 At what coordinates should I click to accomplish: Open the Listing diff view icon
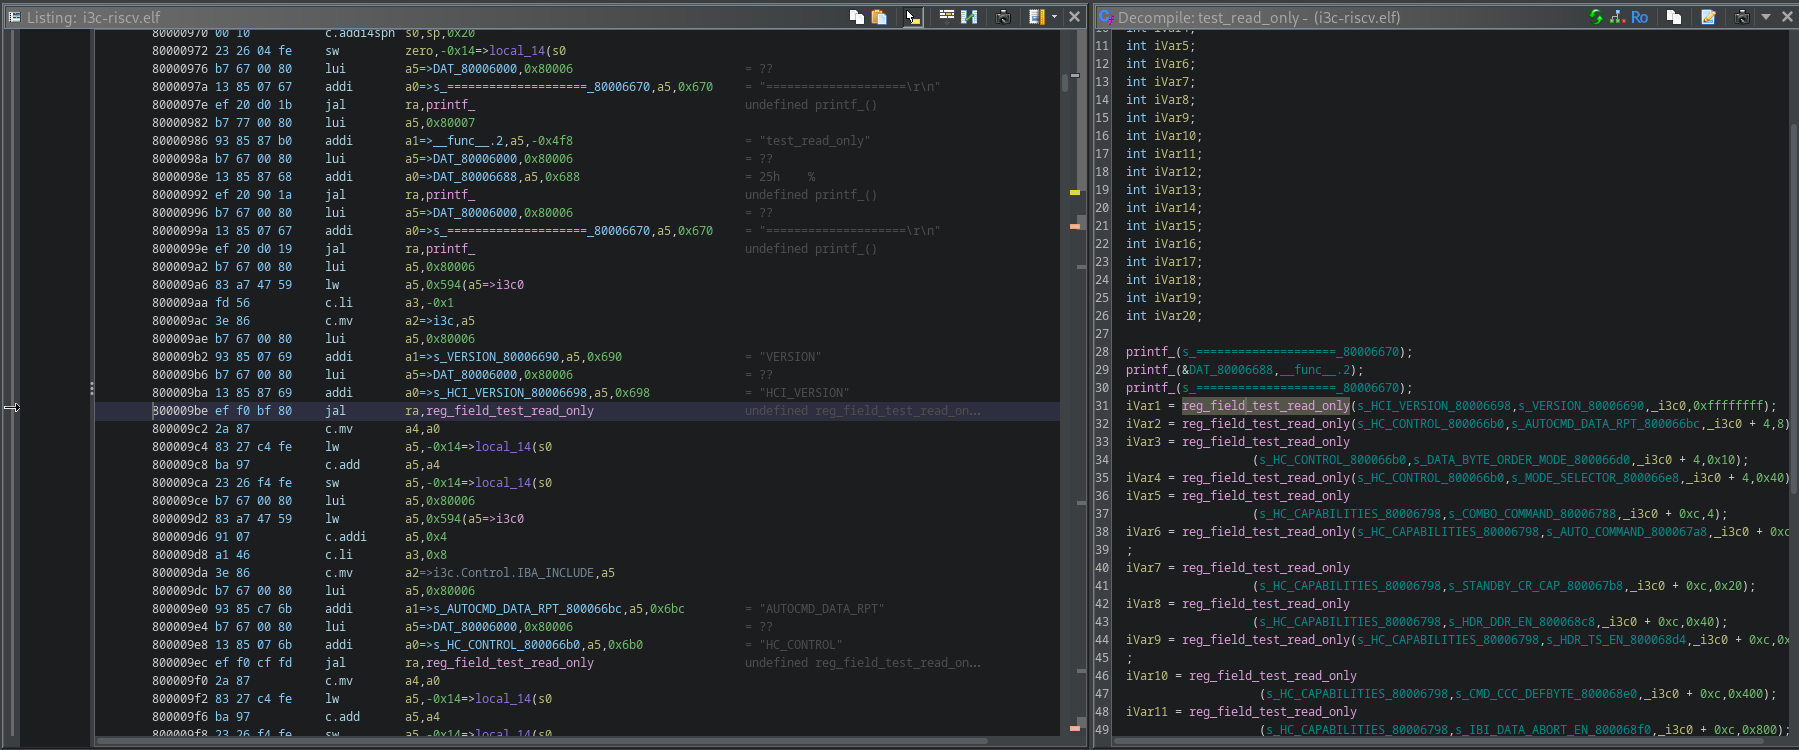969,16
